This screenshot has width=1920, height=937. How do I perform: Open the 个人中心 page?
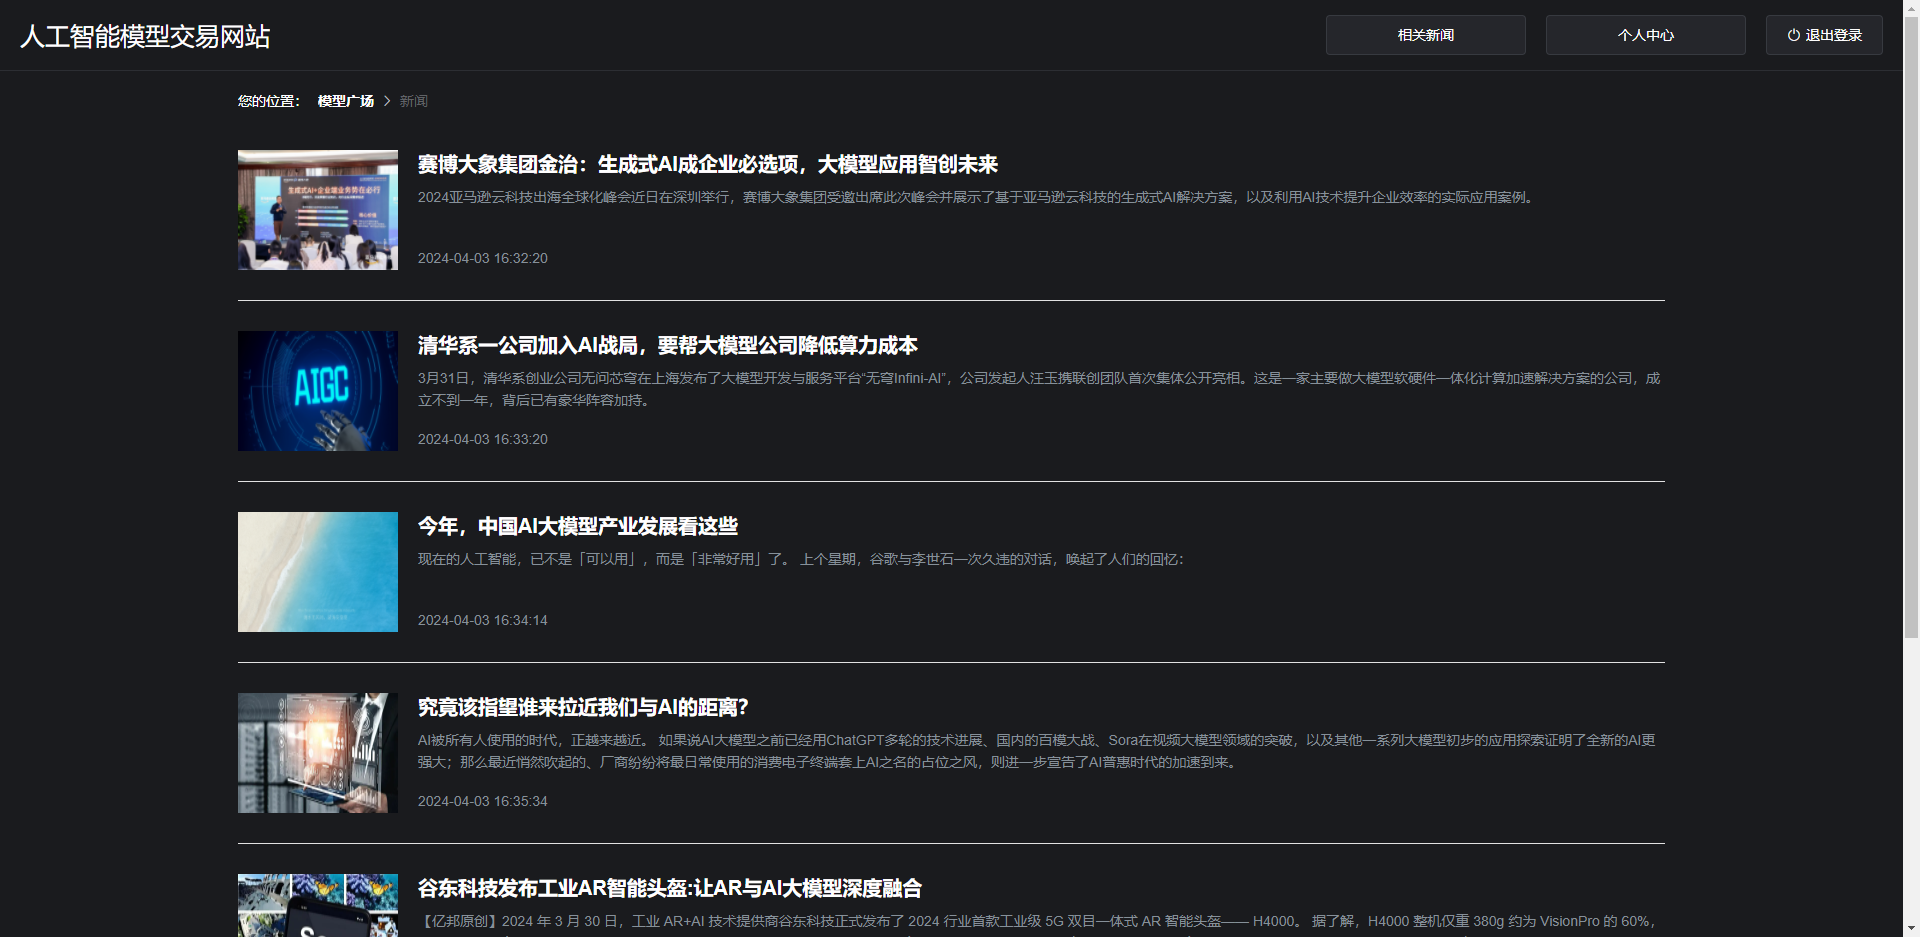click(x=1645, y=34)
